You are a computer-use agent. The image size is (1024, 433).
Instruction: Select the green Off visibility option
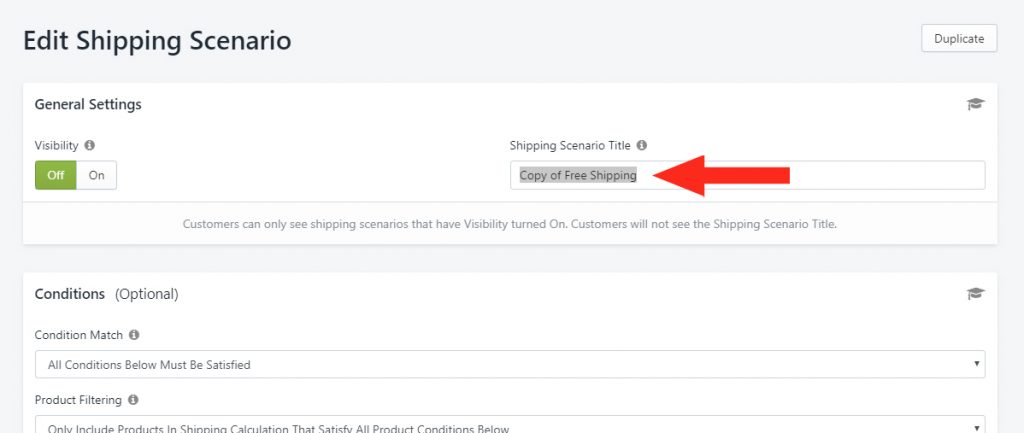click(56, 175)
